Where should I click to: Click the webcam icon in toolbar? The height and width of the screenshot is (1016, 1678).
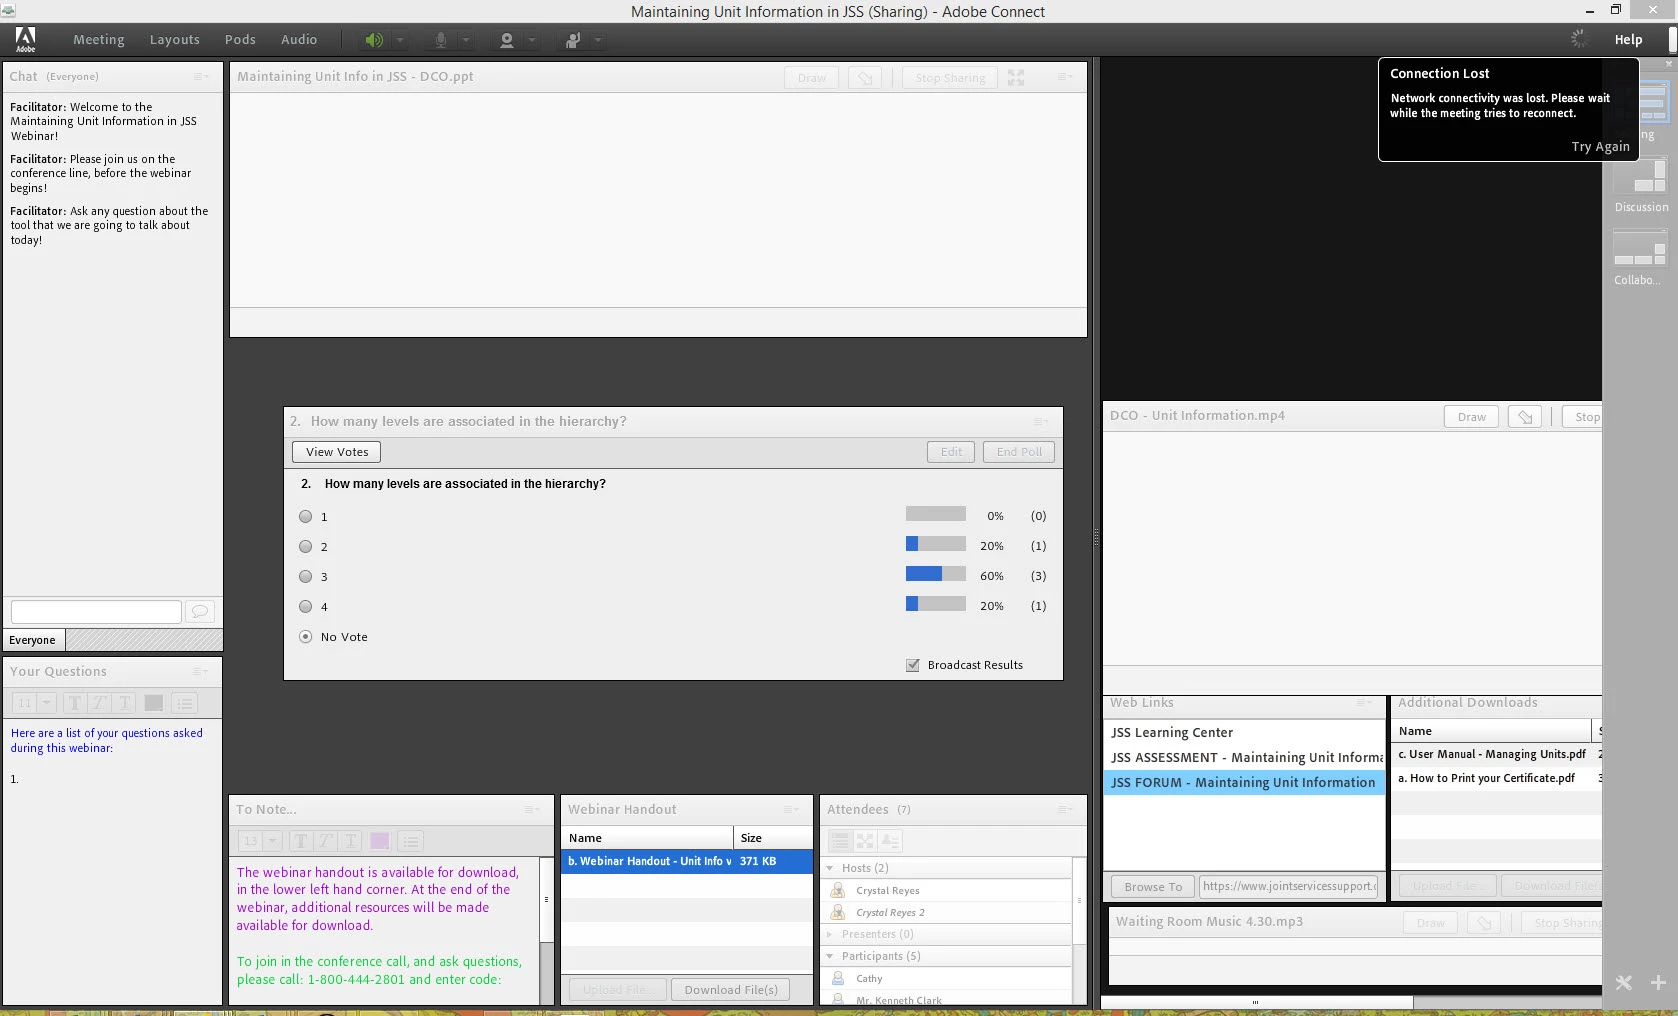coord(507,40)
